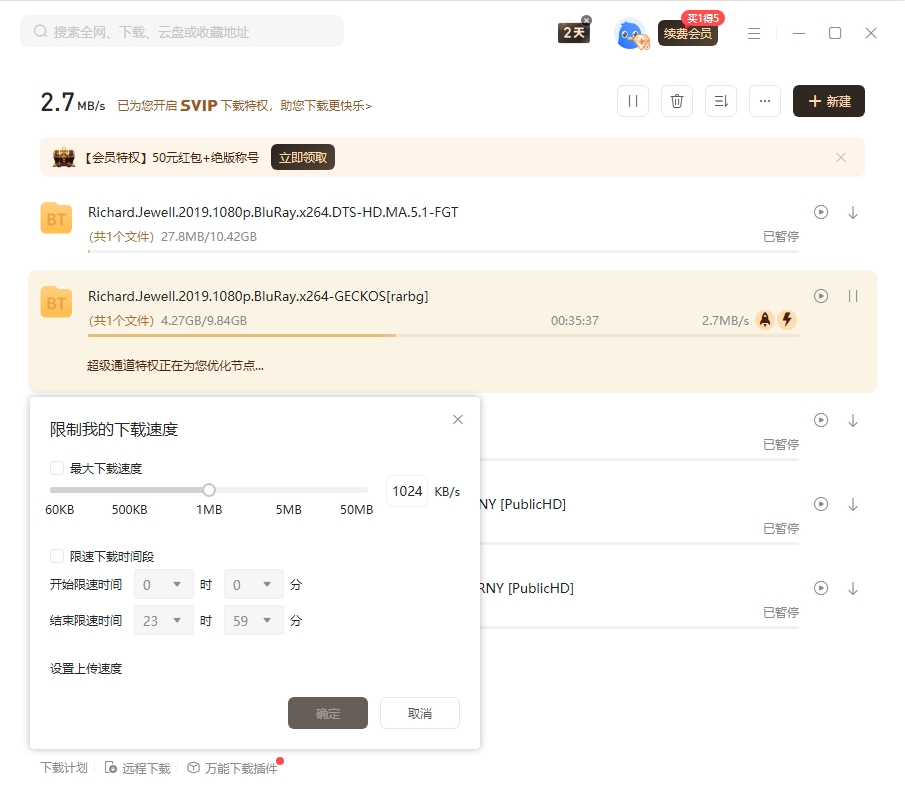Open the sort list icon
905x787 pixels.
tap(721, 101)
